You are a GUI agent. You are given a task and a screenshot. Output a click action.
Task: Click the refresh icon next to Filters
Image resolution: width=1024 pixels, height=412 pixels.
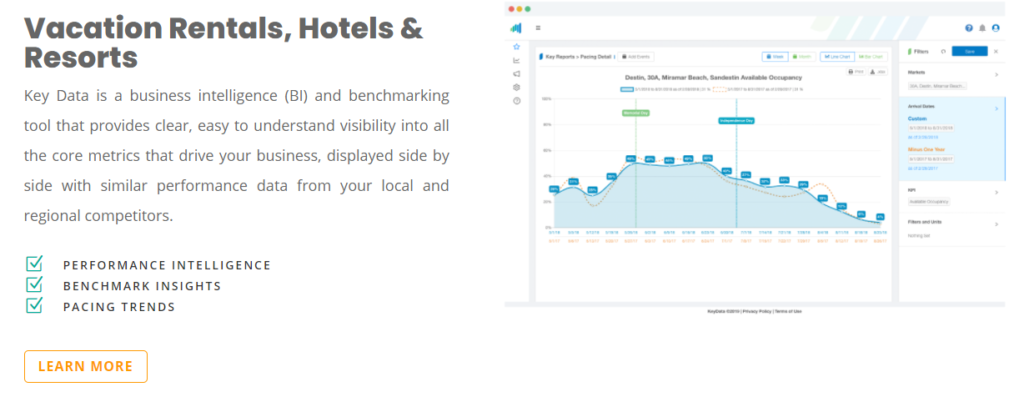[x=943, y=51]
